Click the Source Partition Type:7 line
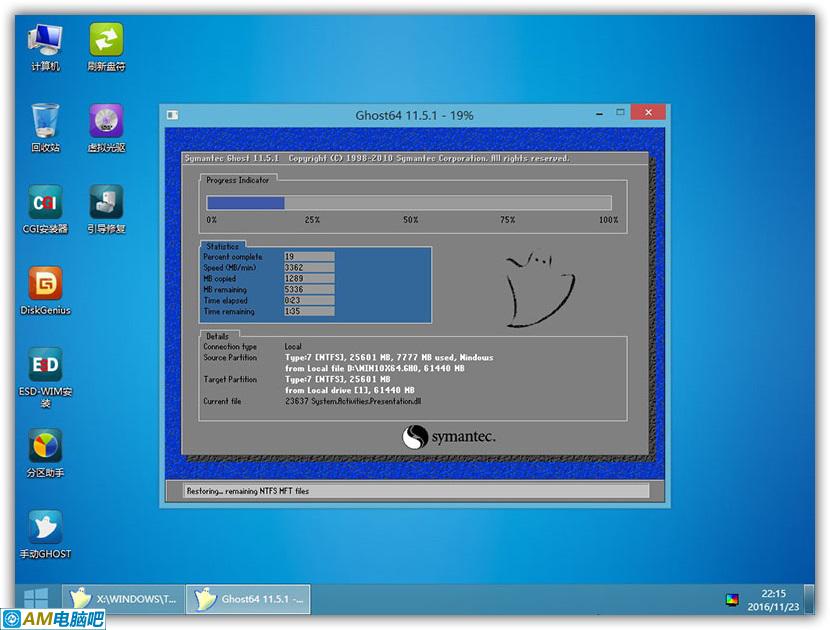 pyautogui.click(x=389, y=357)
